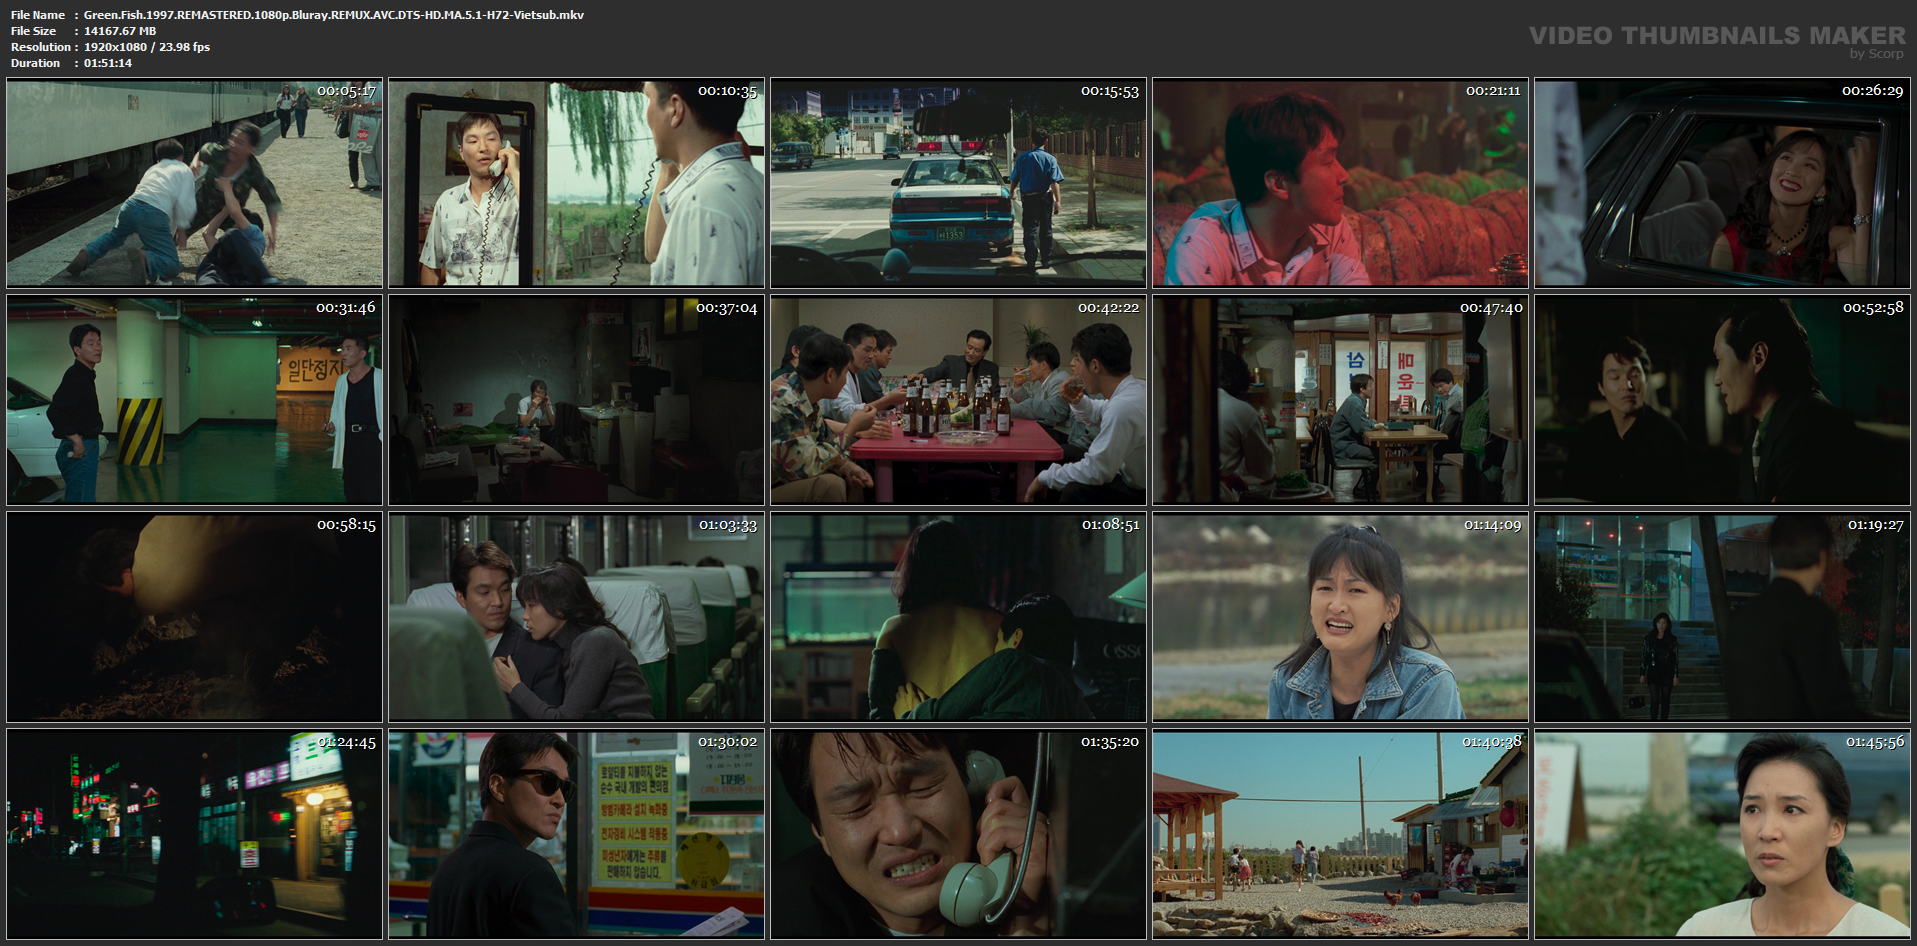Choose the car window thumbnail at 00:26:29
The height and width of the screenshot is (946, 1917).
pos(1722,183)
